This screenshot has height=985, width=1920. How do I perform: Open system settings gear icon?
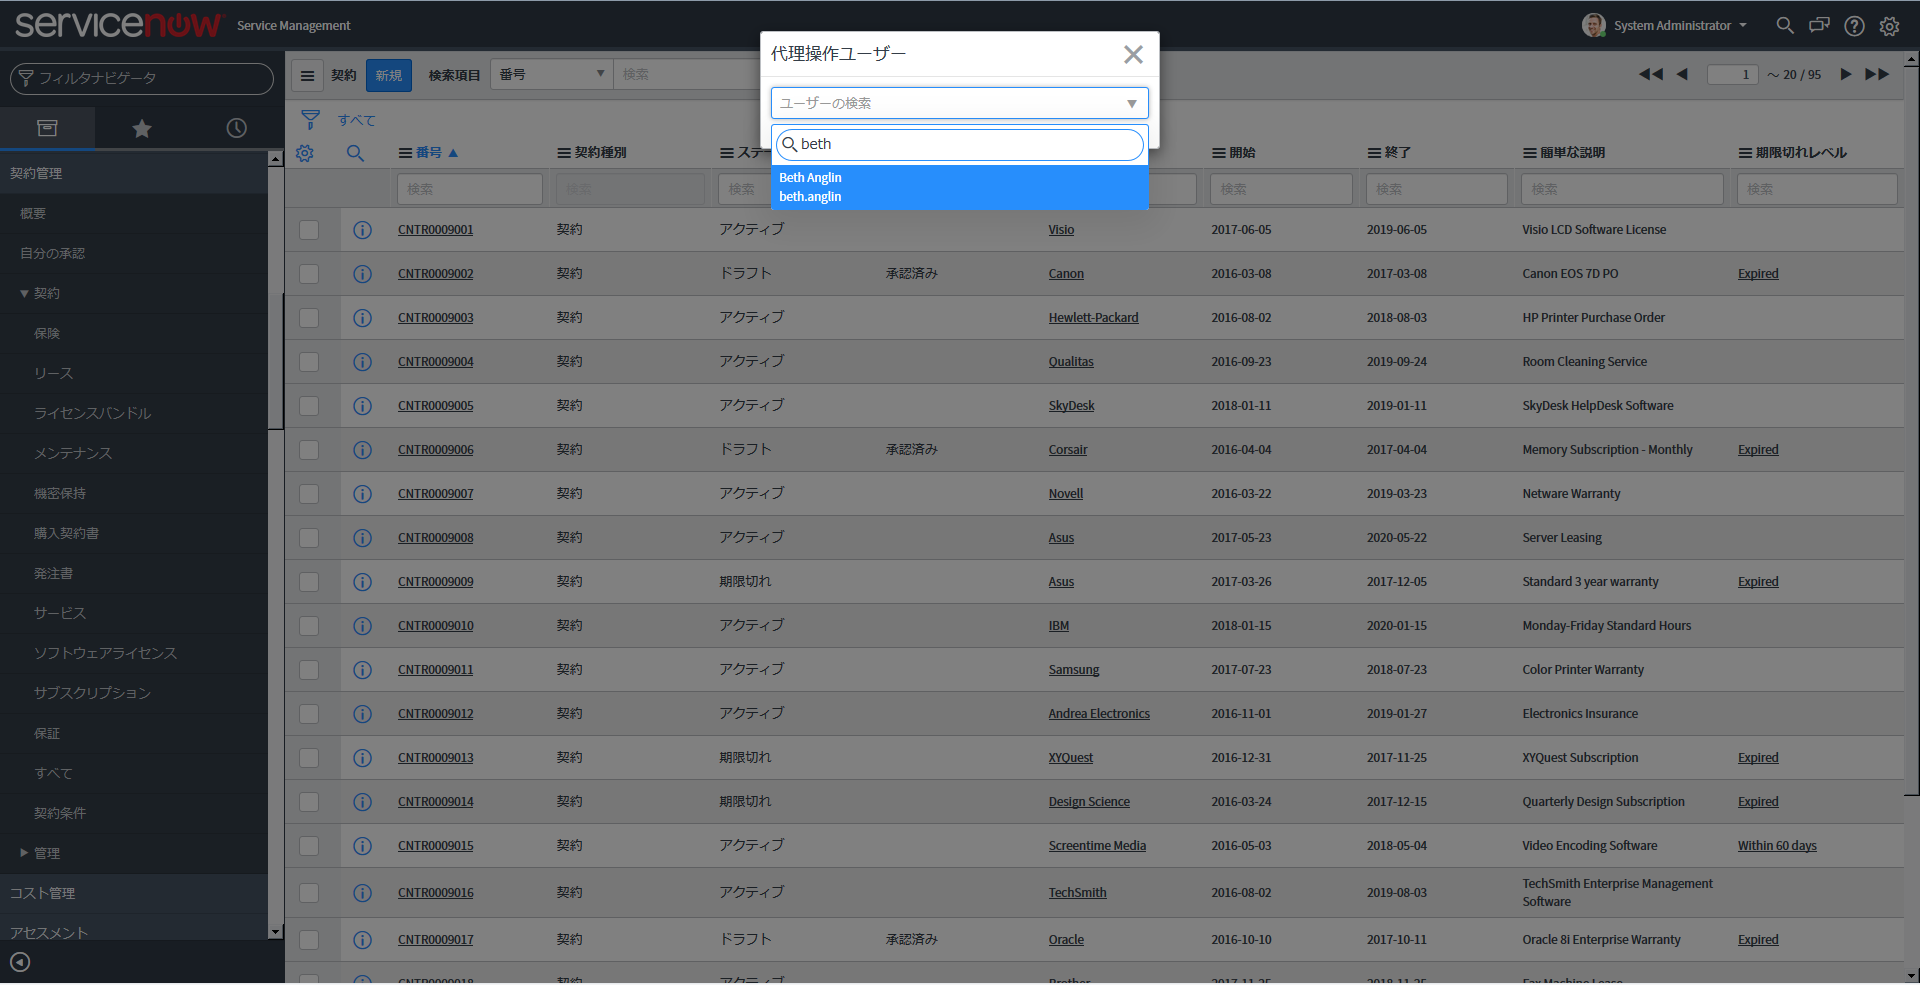(x=1889, y=26)
